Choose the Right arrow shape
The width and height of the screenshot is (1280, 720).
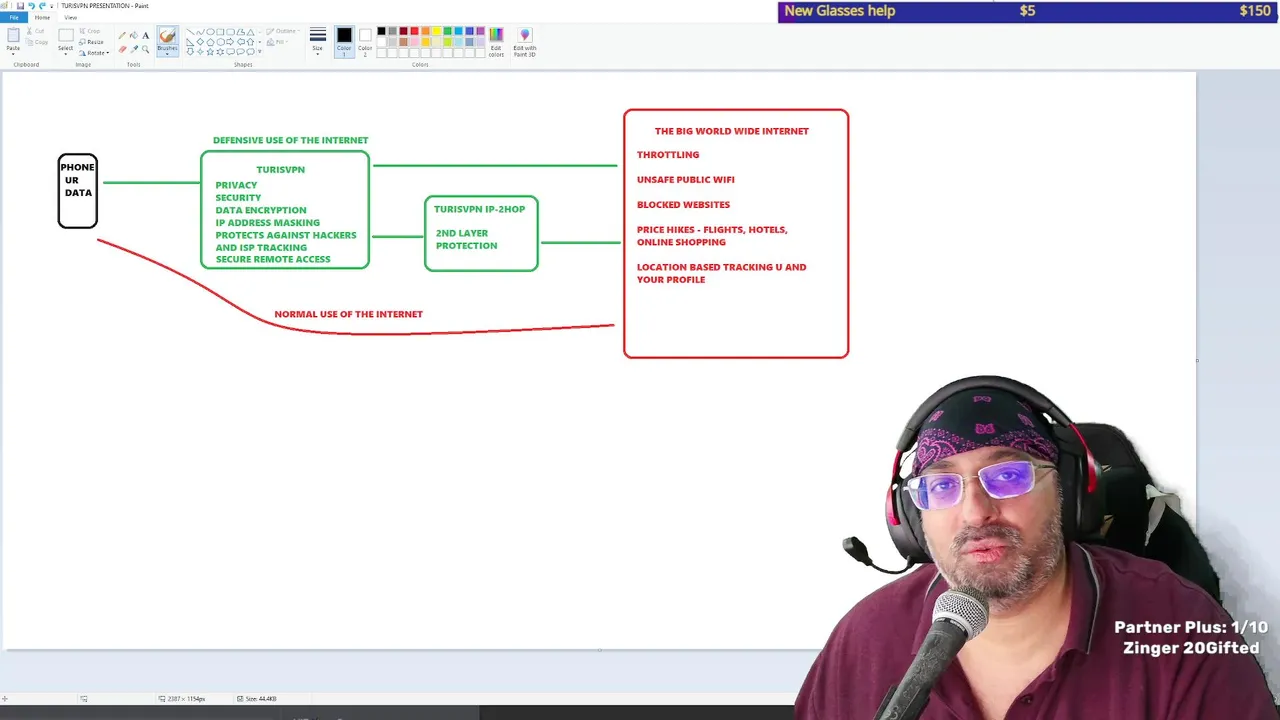pos(230,42)
